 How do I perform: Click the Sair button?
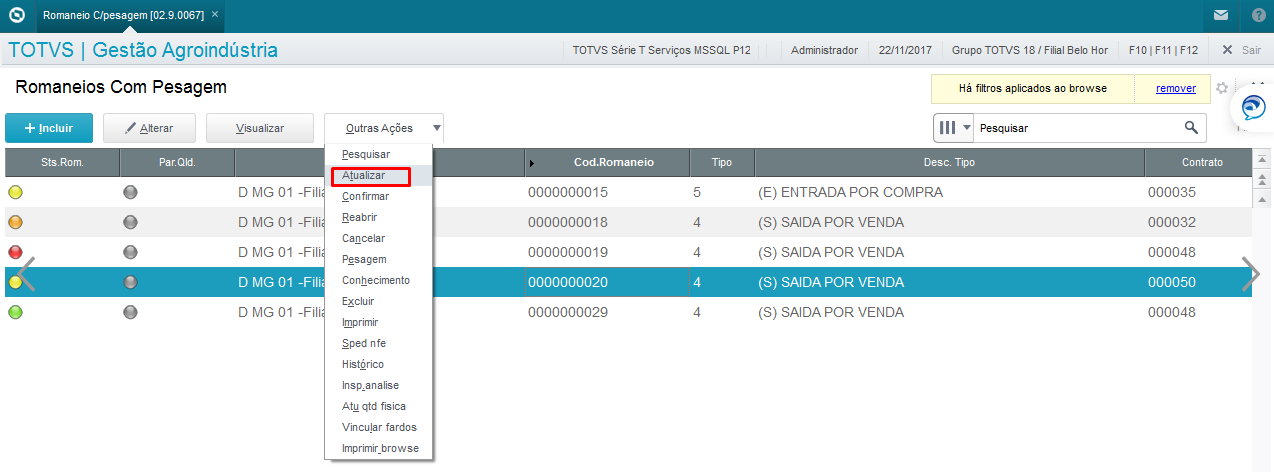point(1240,49)
